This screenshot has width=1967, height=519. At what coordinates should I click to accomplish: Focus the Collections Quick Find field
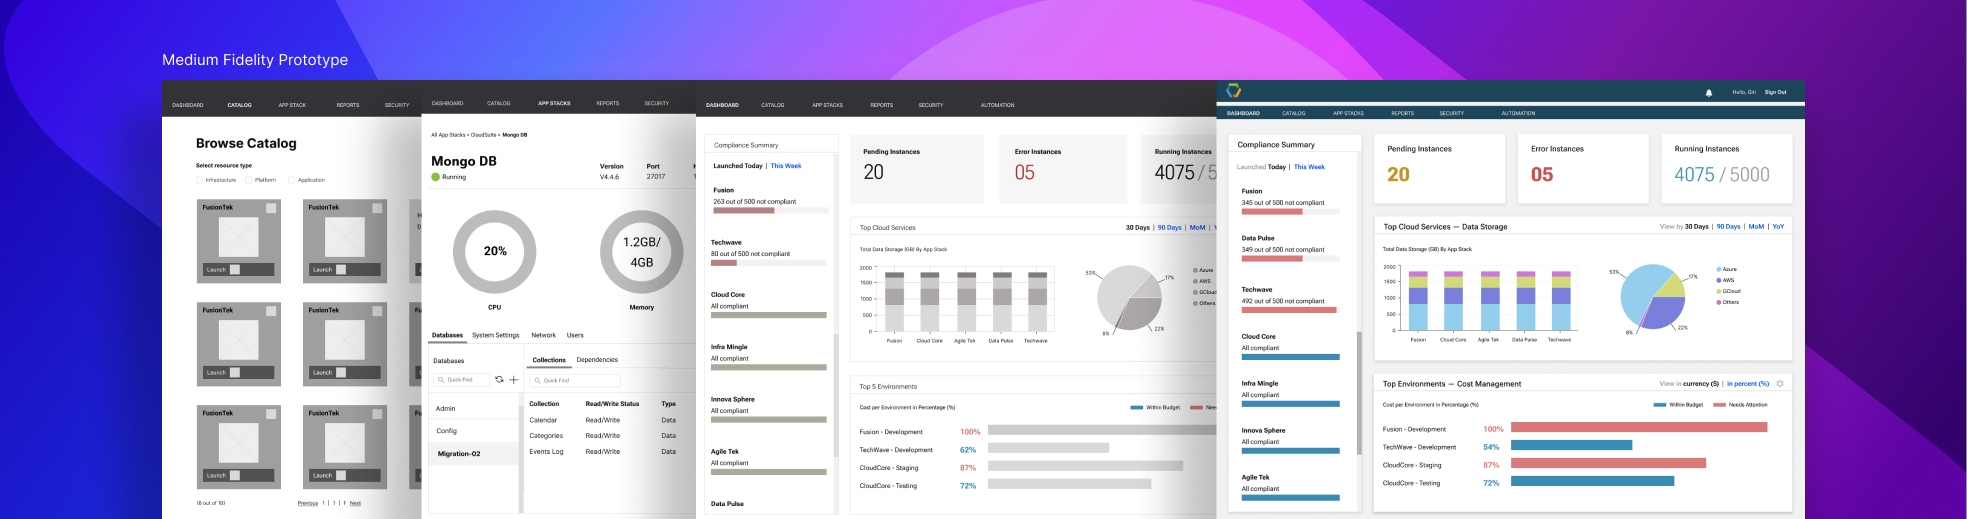click(575, 381)
